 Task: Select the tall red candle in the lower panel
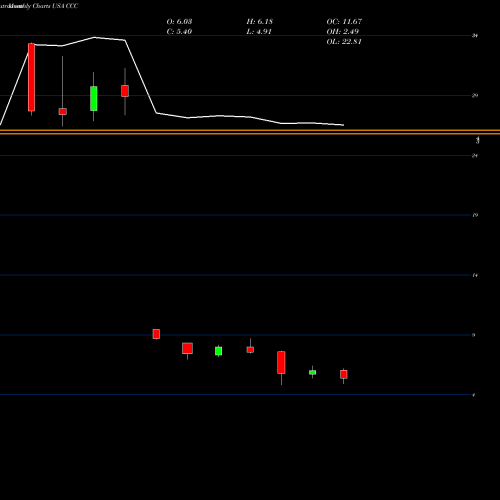tap(281, 362)
